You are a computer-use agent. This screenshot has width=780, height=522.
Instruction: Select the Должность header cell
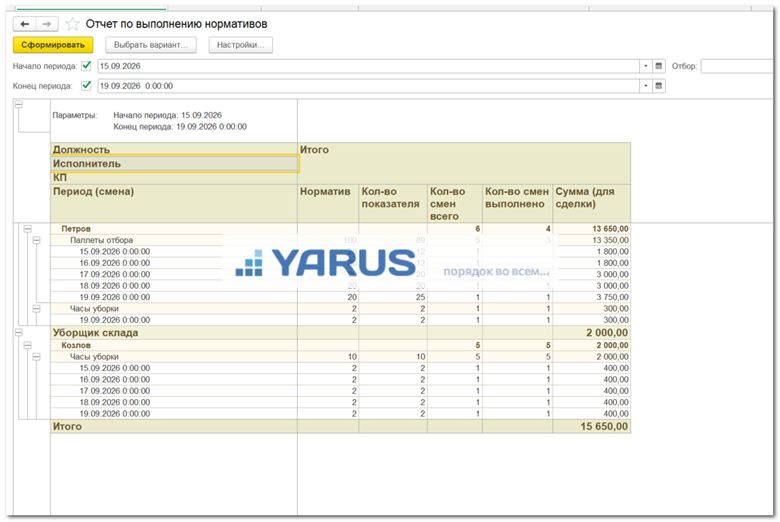pyautogui.click(x=174, y=150)
